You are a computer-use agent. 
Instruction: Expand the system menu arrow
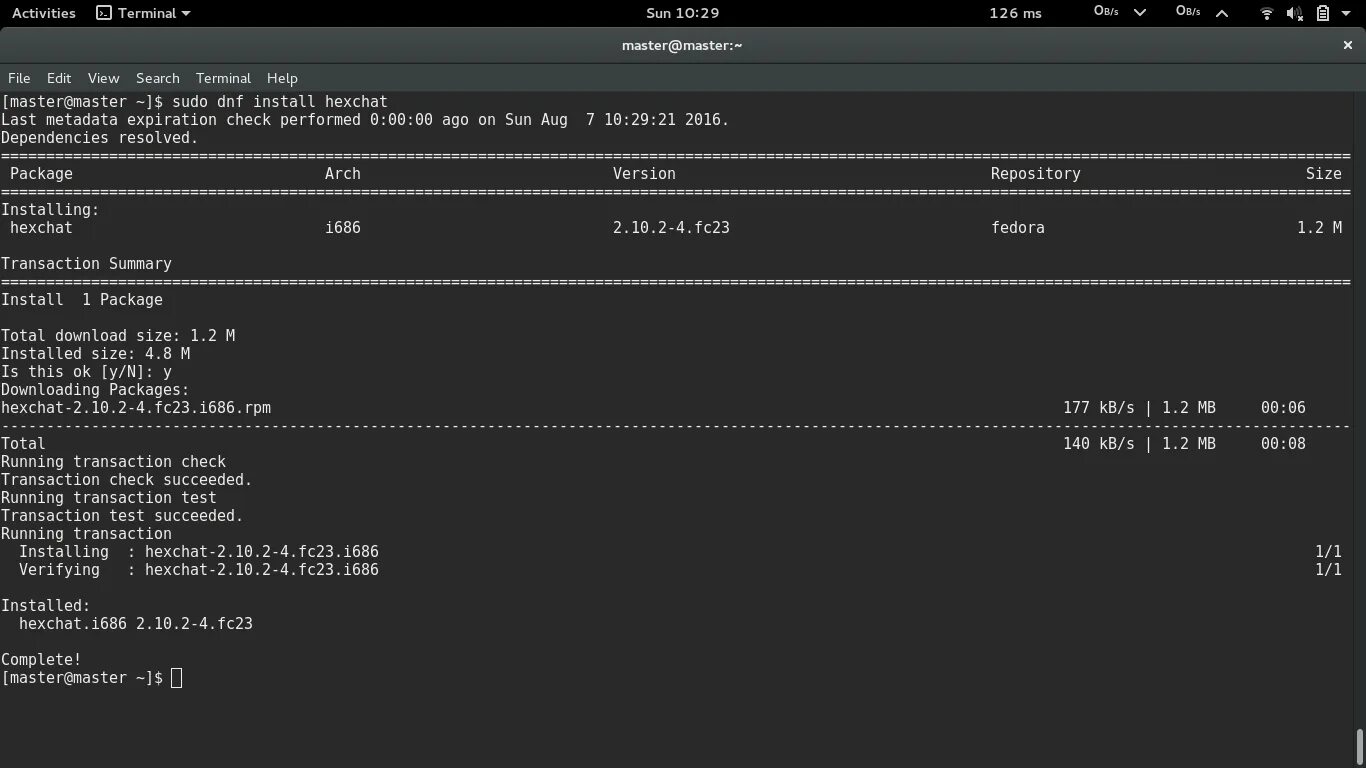tap(1347, 13)
